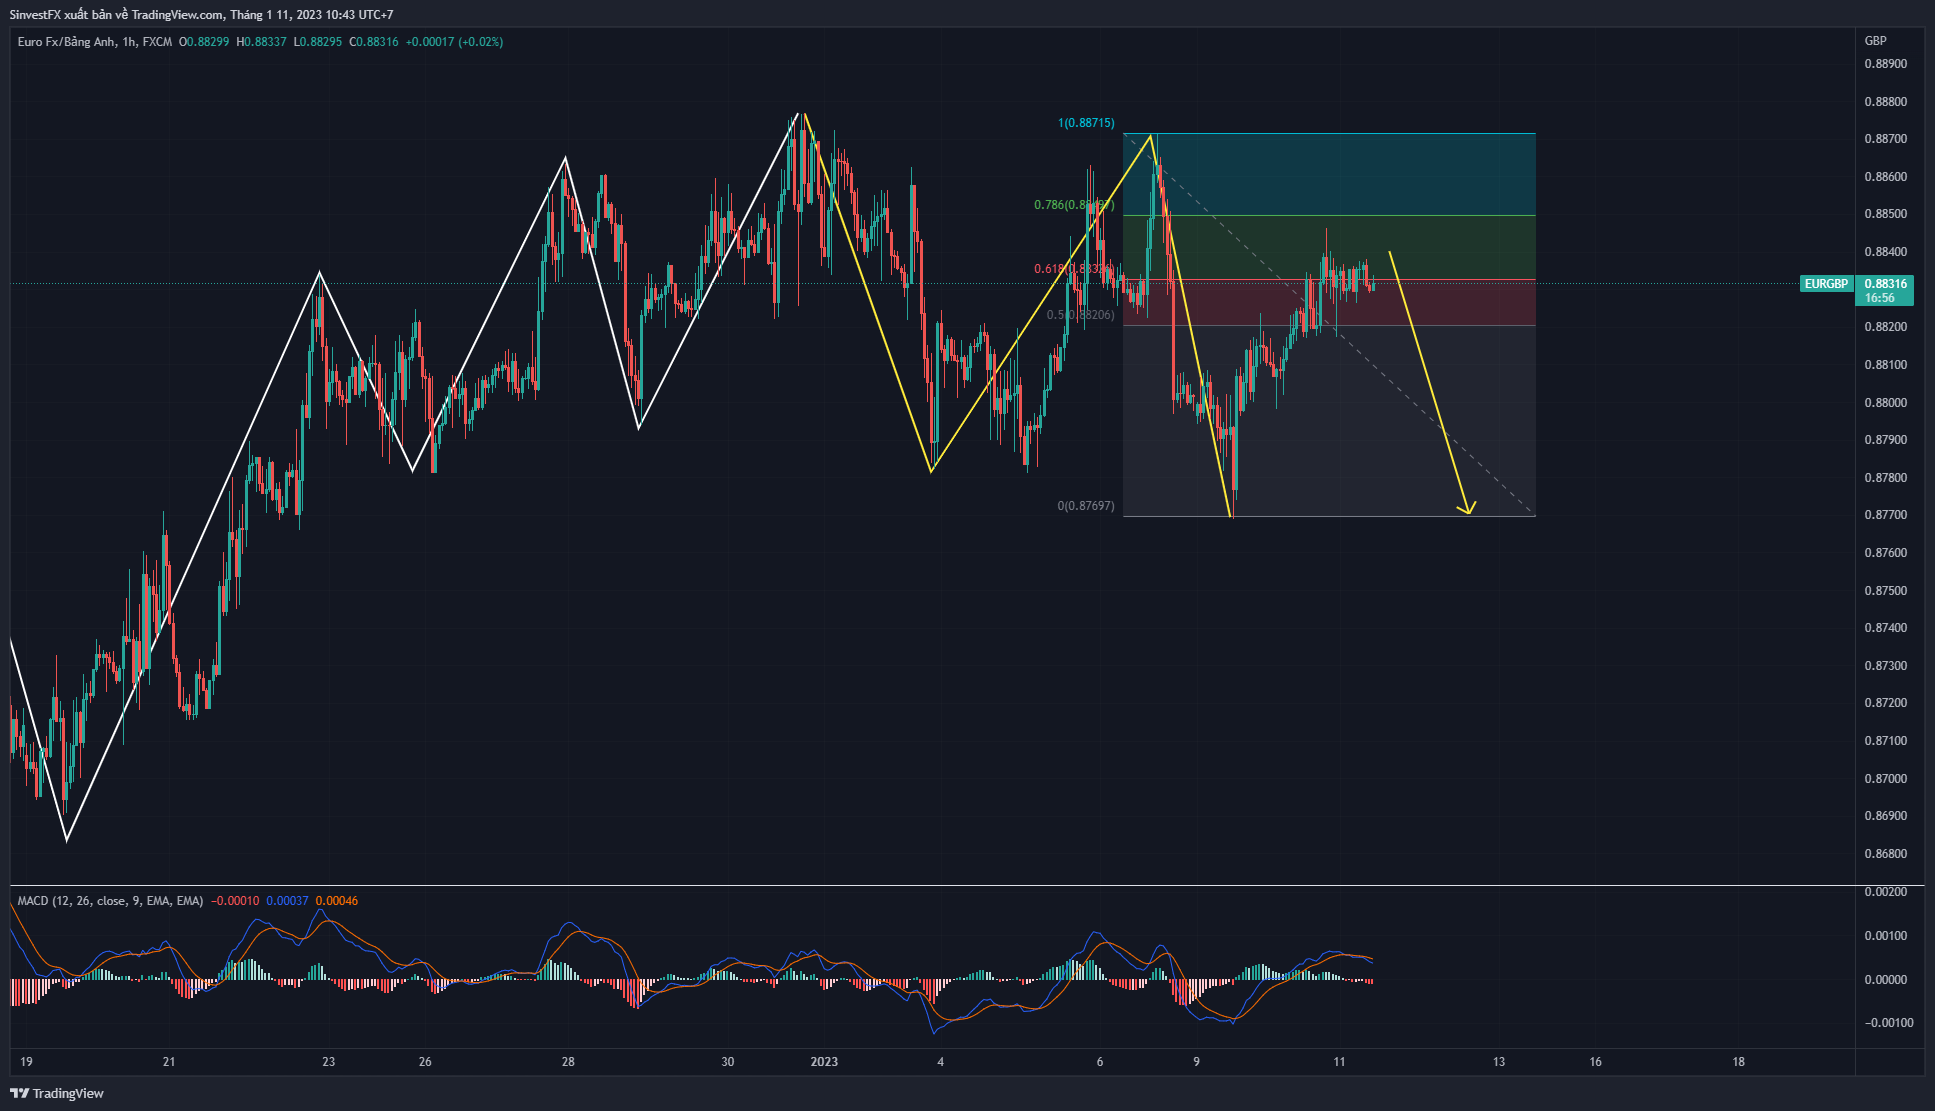The image size is (1935, 1111).
Task: Click the SinvestFX TradingView.com publish header
Action: tap(201, 15)
